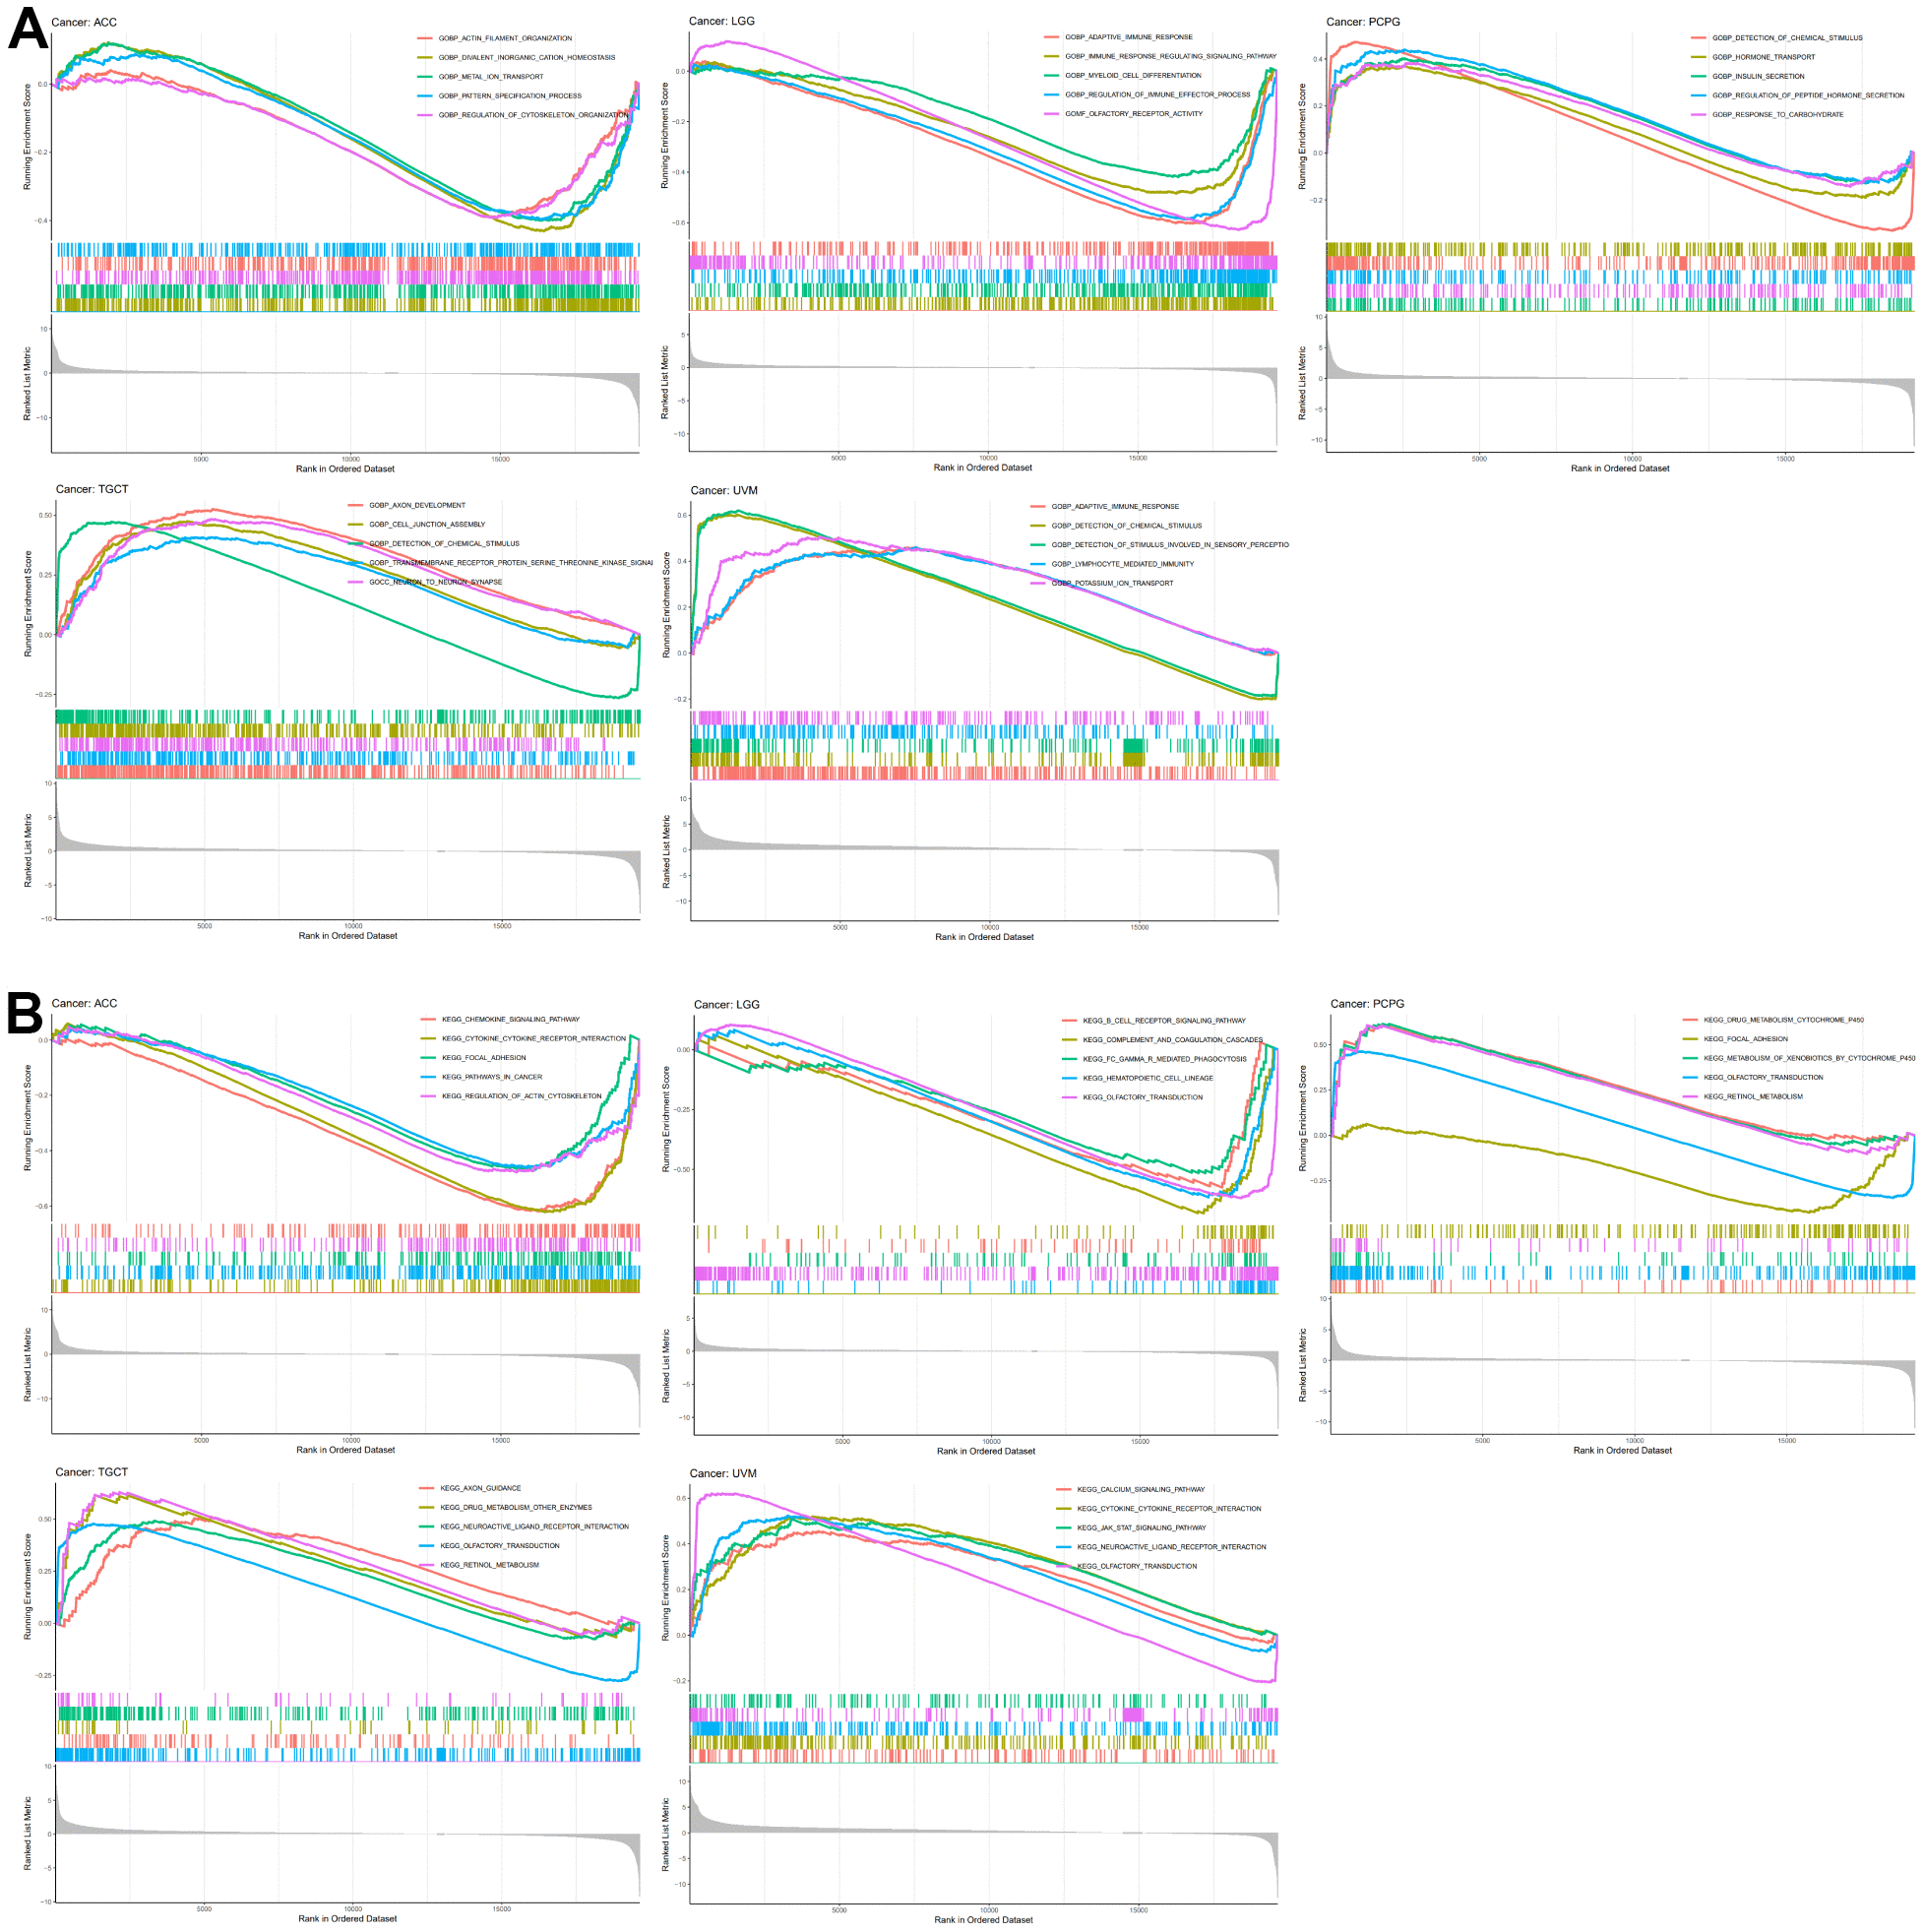Viewport: 1924px width, 1932px height.
Task: Click legend label KEGG_AXON_GUIDANCE
Action: 480,1488
